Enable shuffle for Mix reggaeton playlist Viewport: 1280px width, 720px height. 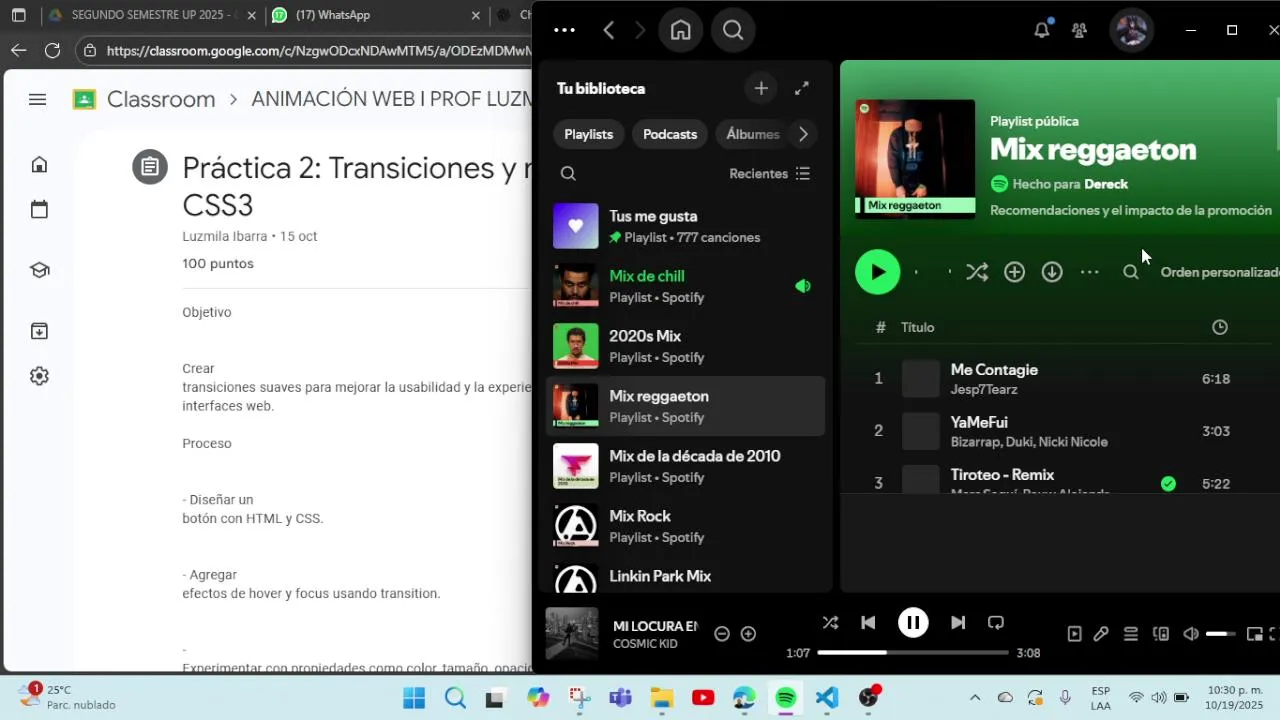(977, 272)
